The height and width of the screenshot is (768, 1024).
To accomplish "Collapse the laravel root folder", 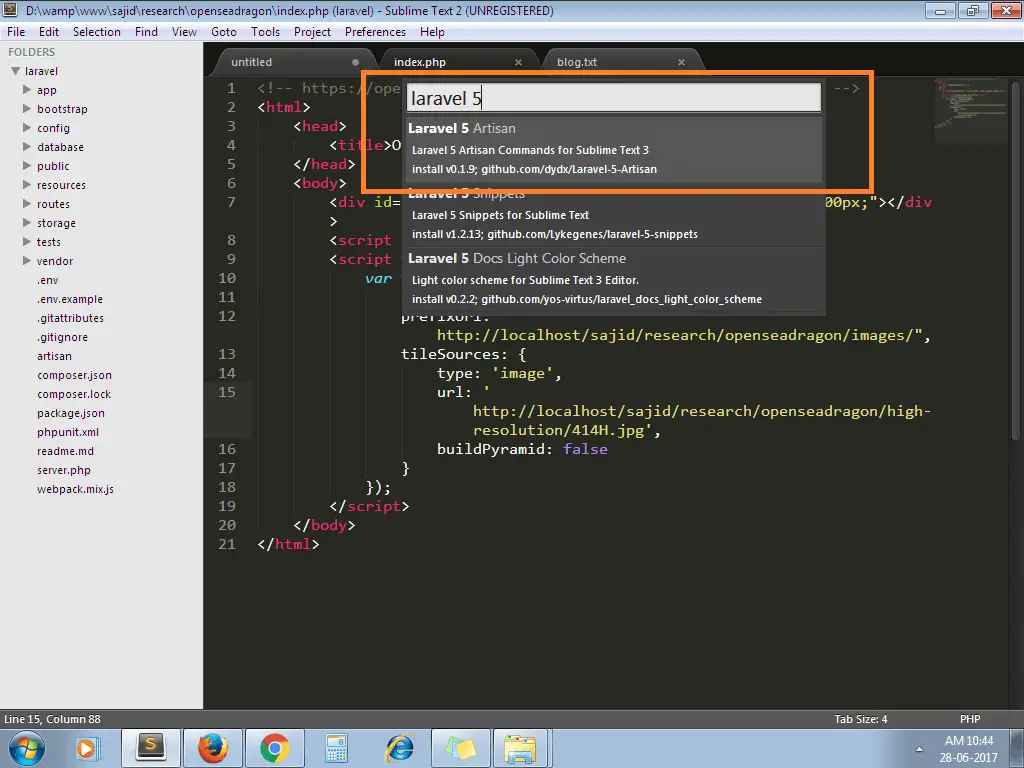I will point(16,71).
